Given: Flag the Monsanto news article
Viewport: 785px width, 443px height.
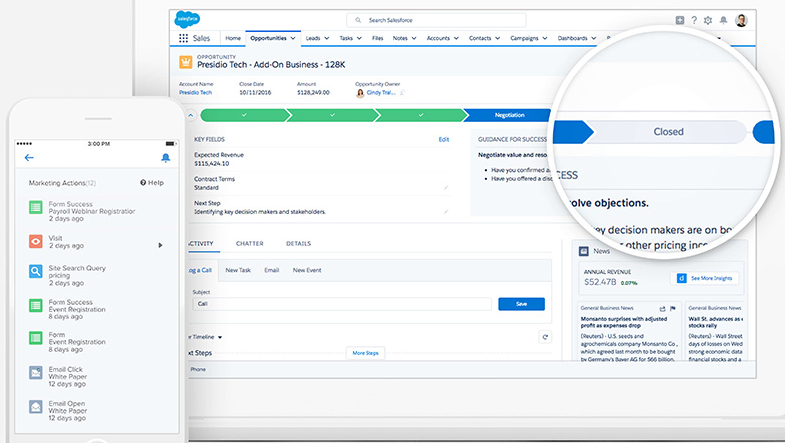Looking at the screenshot, I should tap(673, 308).
